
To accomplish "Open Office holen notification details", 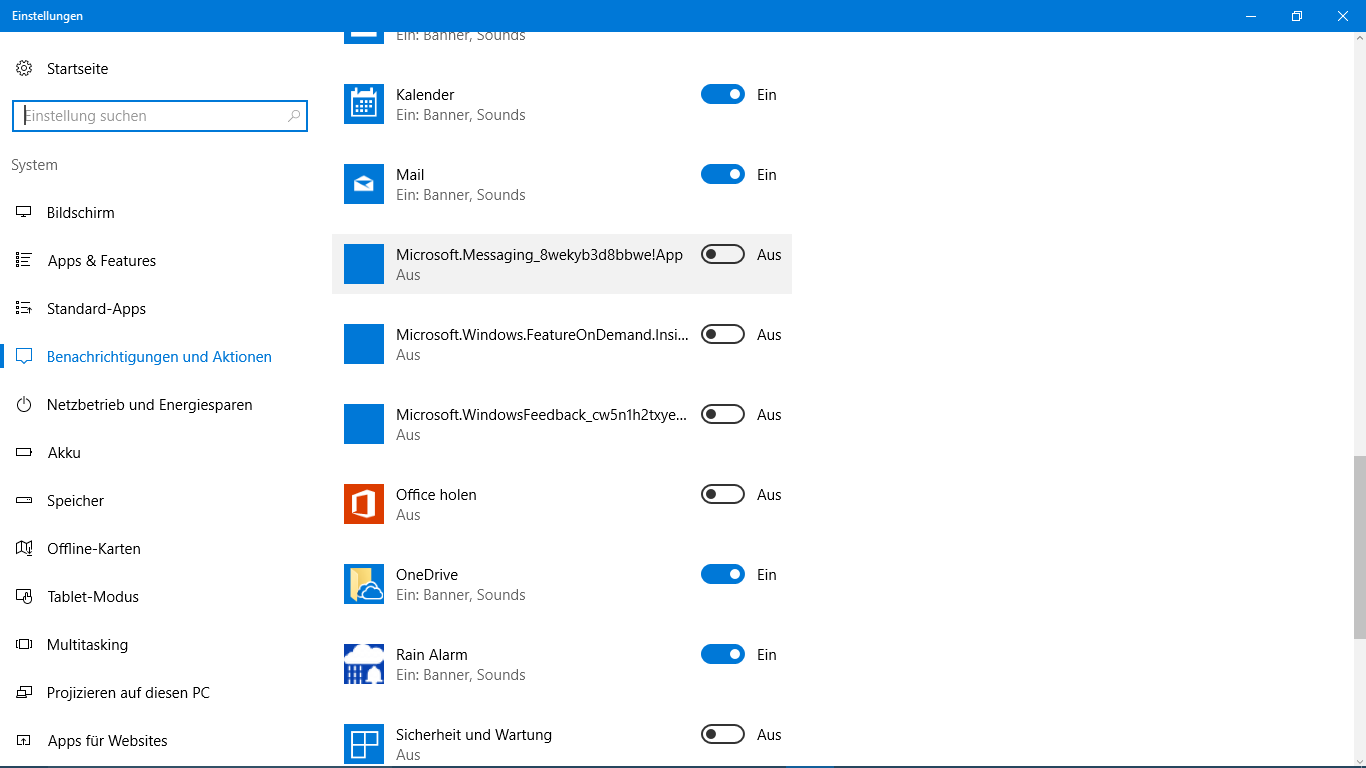I will 562,504.
